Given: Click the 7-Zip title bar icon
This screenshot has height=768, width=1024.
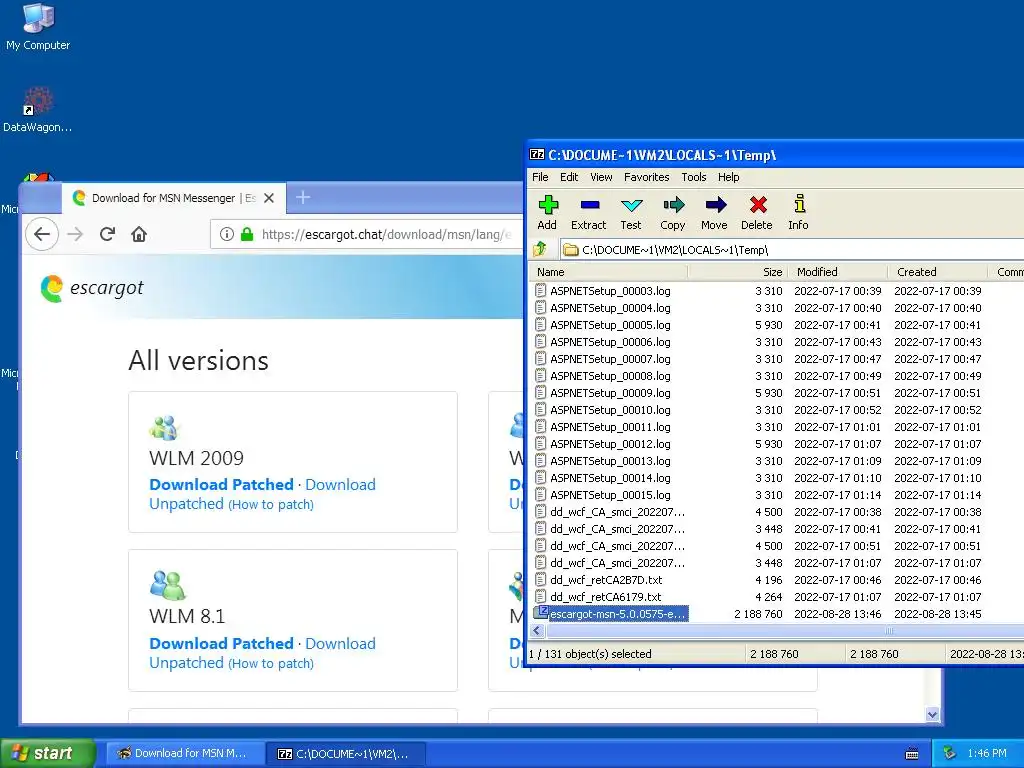Looking at the screenshot, I should [537, 155].
